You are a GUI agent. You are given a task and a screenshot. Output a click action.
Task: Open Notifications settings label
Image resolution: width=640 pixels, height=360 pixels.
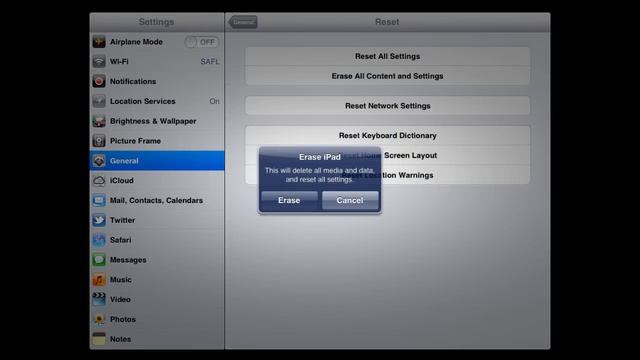pyautogui.click(x=133, y=81)
